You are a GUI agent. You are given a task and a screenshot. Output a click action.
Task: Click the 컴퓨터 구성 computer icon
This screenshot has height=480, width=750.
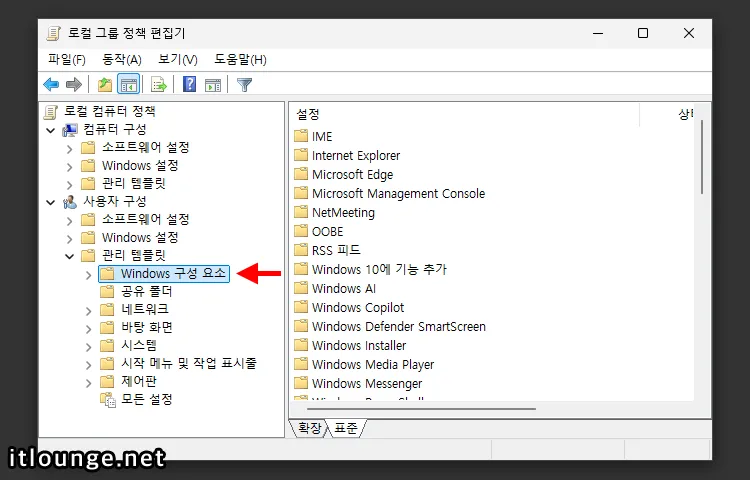tap(70, 130)
